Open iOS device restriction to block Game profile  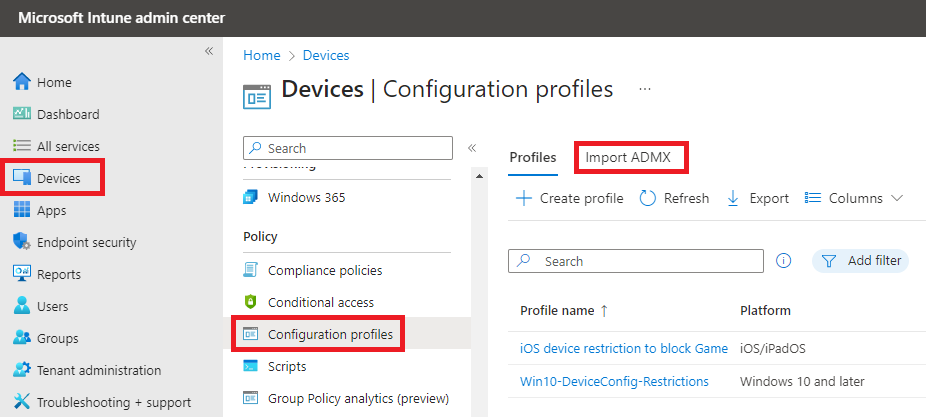[624, 348]
